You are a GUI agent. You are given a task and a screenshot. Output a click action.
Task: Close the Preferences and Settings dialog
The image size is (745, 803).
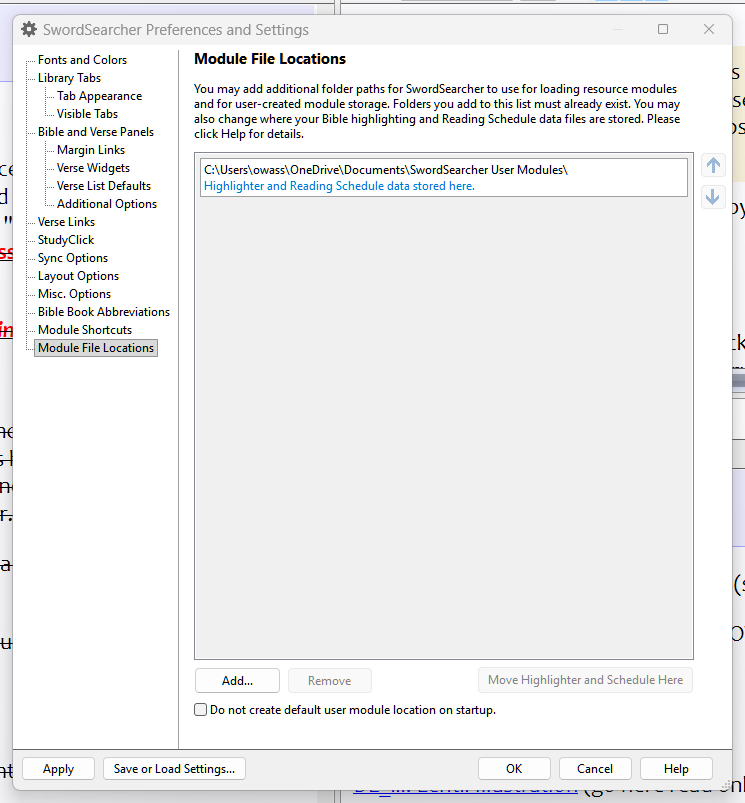709,29
